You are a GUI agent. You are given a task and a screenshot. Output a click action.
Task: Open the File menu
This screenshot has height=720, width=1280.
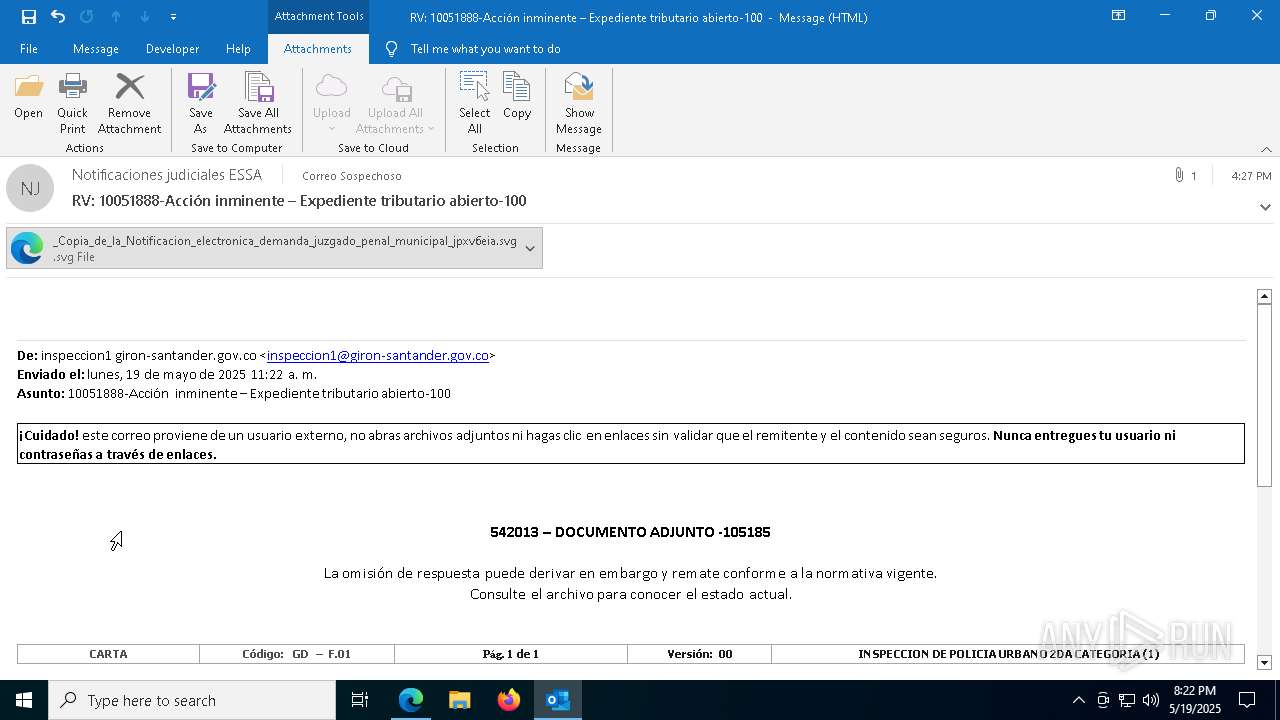(29, 49)
